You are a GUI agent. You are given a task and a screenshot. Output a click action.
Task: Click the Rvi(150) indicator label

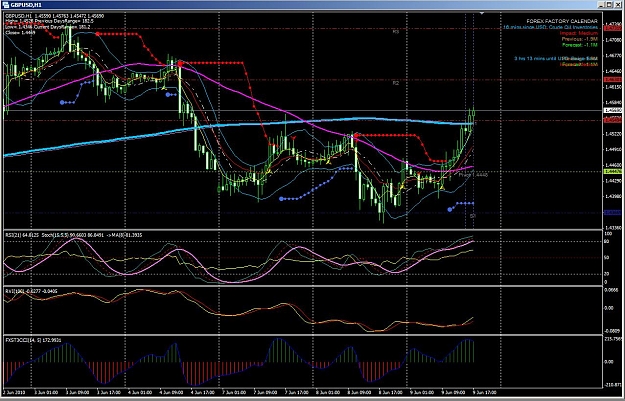[31, 291]
